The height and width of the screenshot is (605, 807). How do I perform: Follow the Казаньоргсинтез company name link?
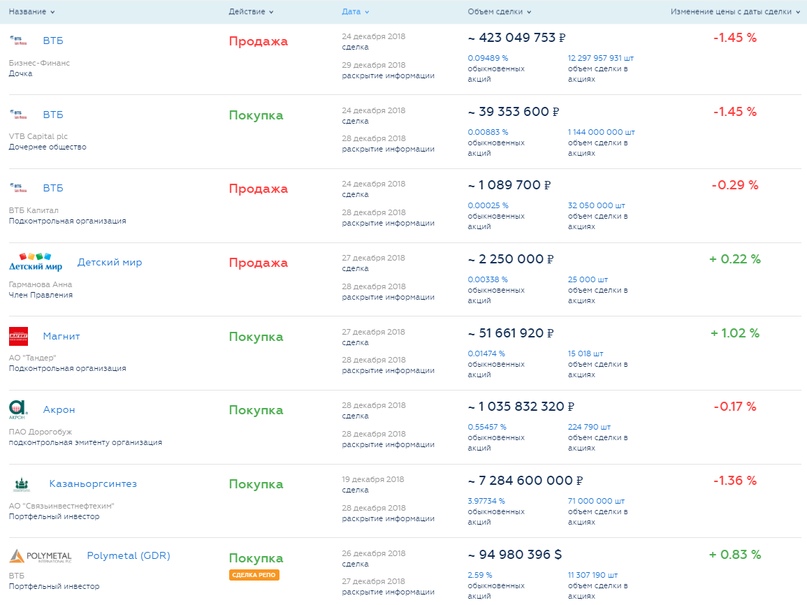point(93,484)
